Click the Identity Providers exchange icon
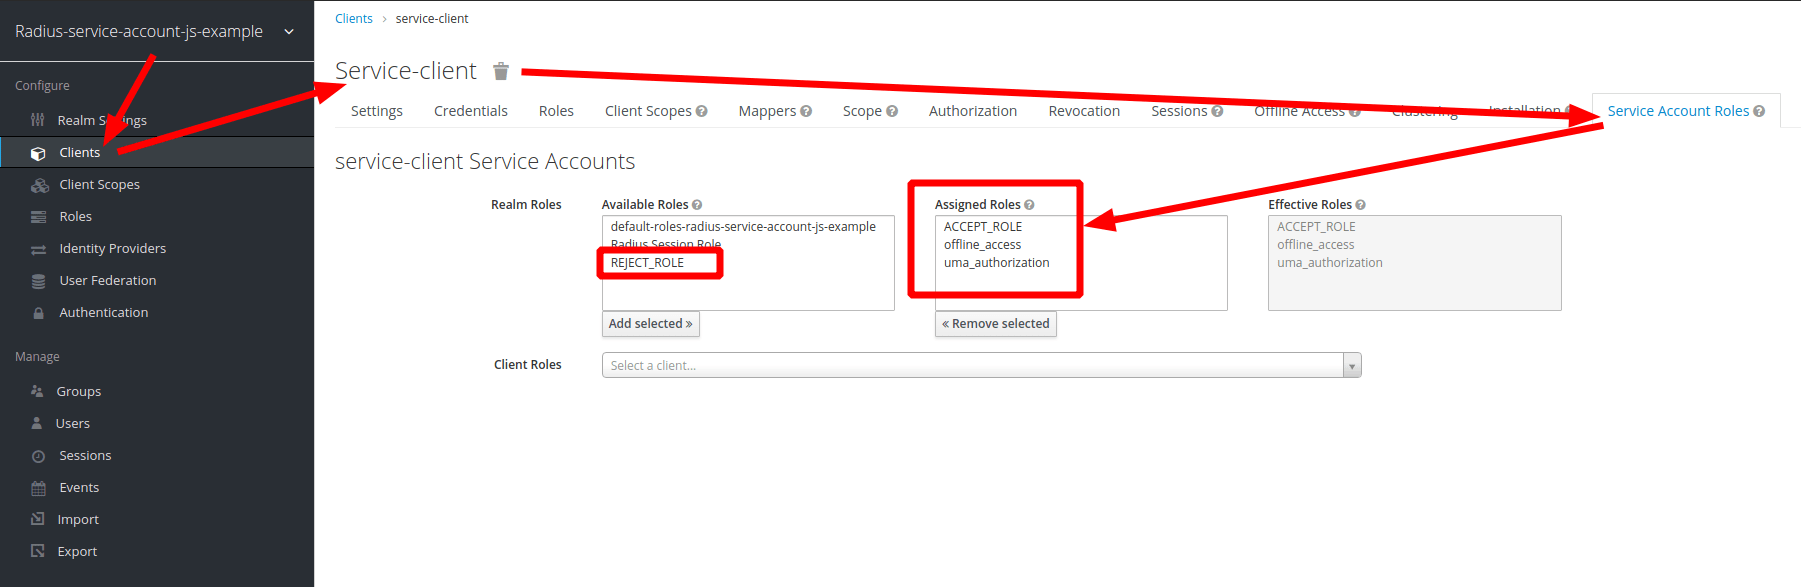 39,249
